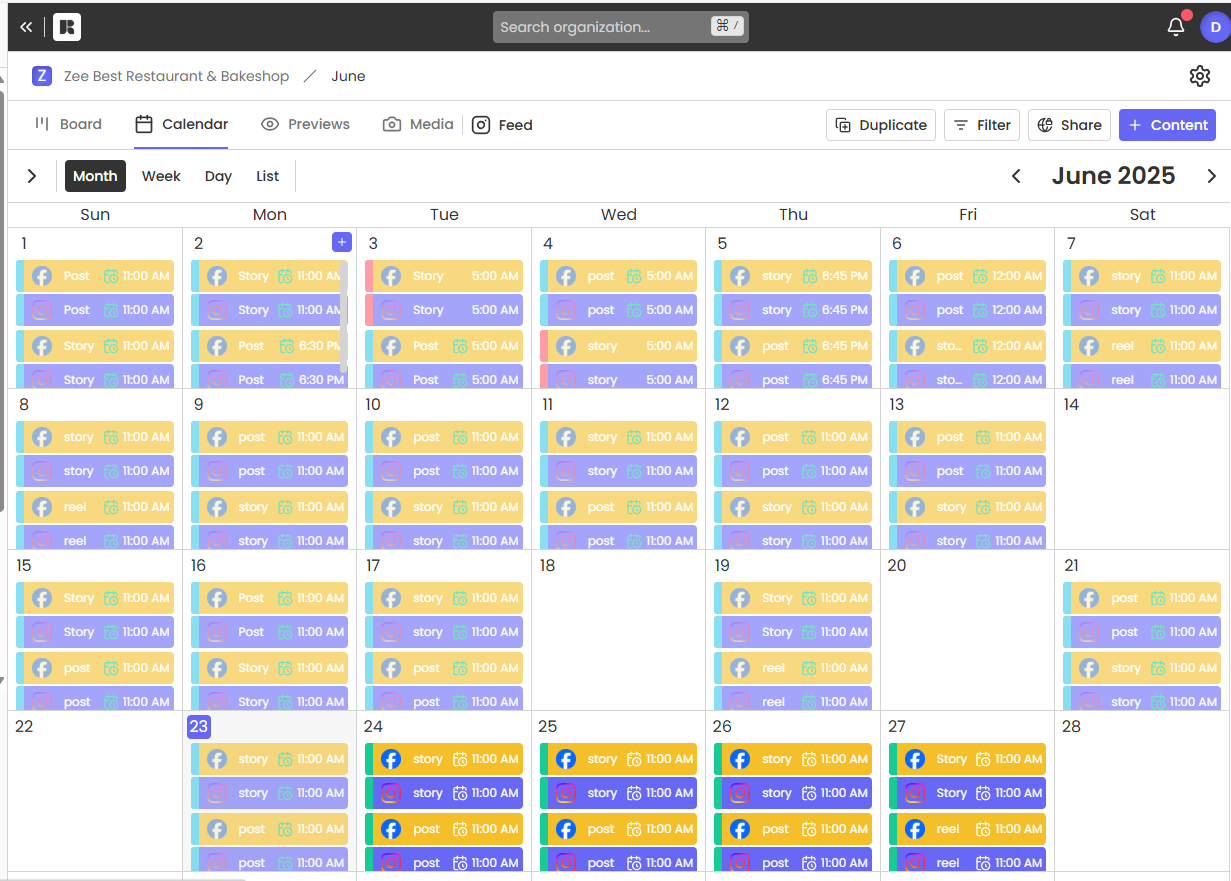
Task: Open Facebook story on June 24
Action: [x=444, y=759]
